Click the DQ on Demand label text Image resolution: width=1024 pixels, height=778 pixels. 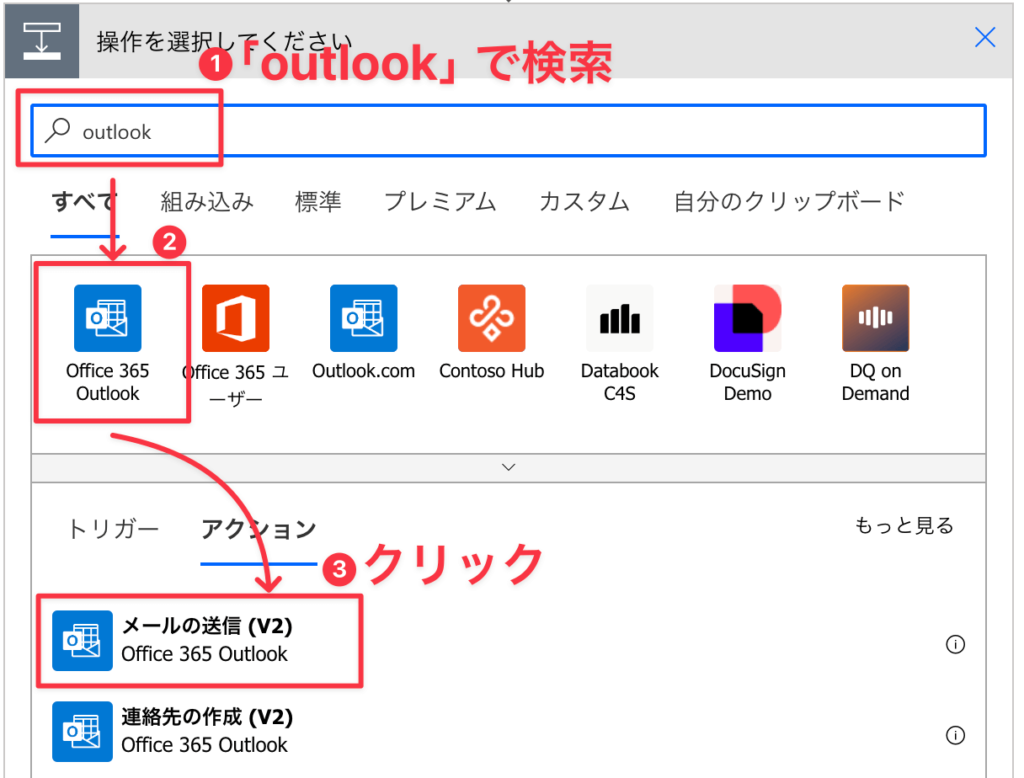click(x=876, y=382)
